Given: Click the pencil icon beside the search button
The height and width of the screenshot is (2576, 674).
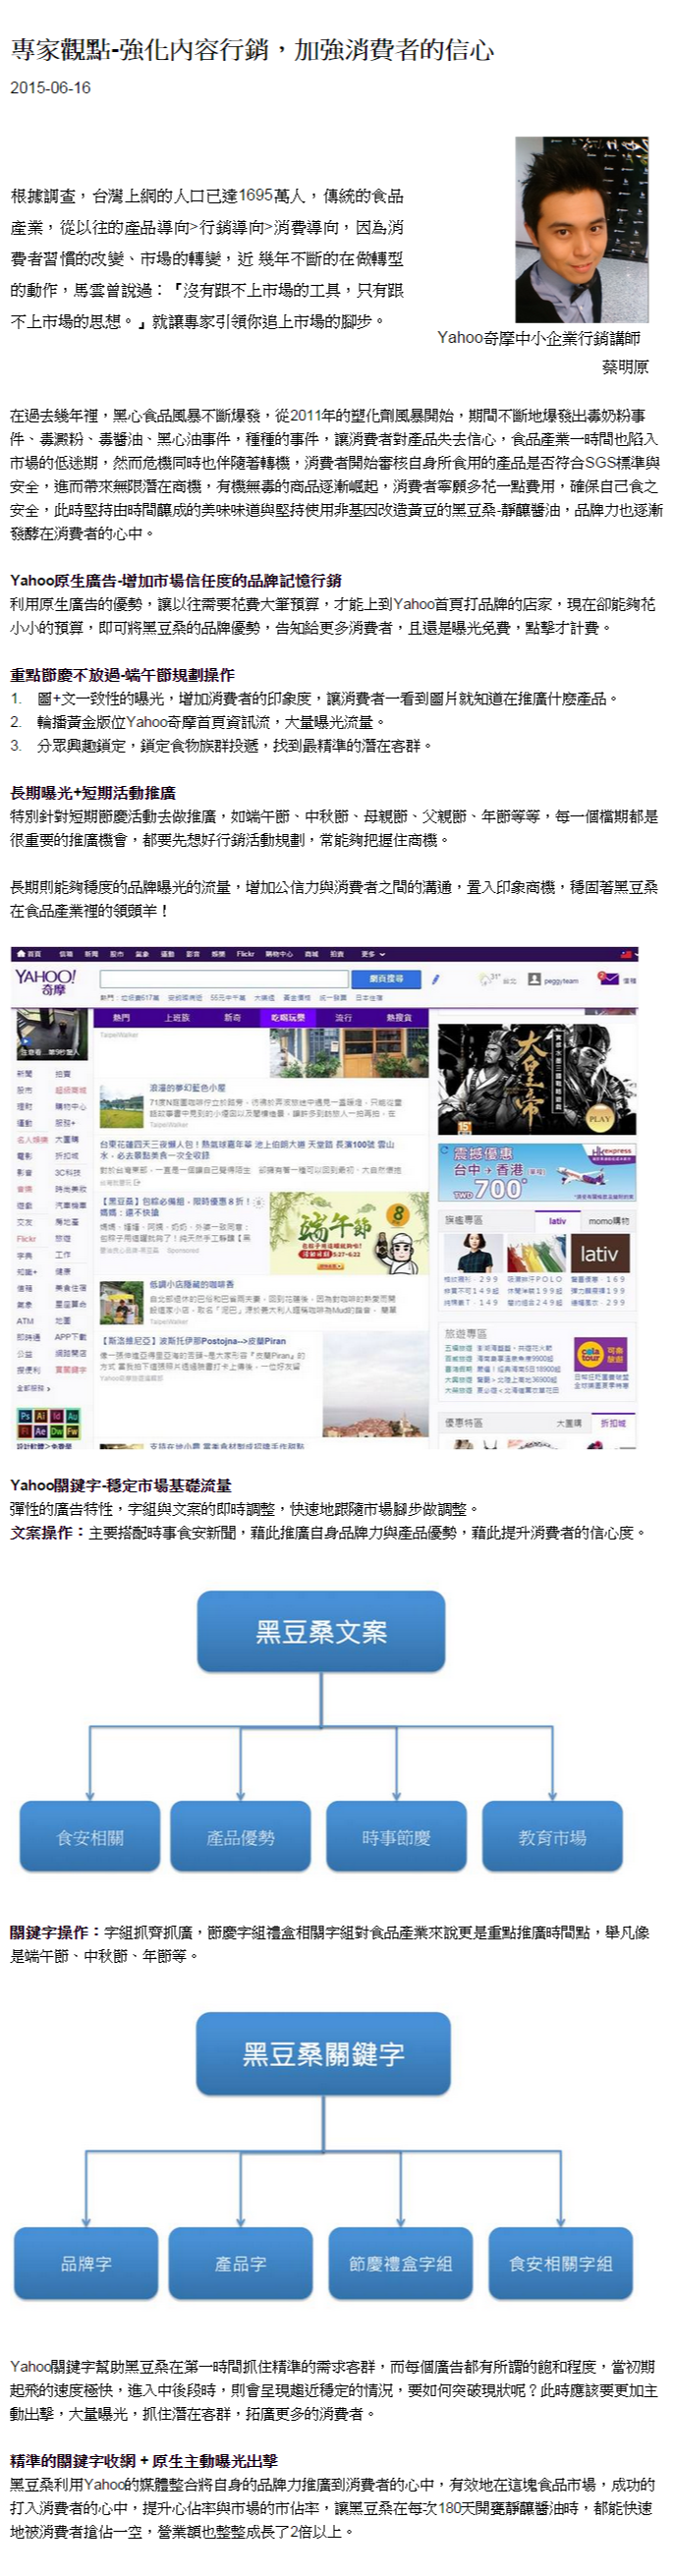Looking at the screenshot, I should click(436, 979).
